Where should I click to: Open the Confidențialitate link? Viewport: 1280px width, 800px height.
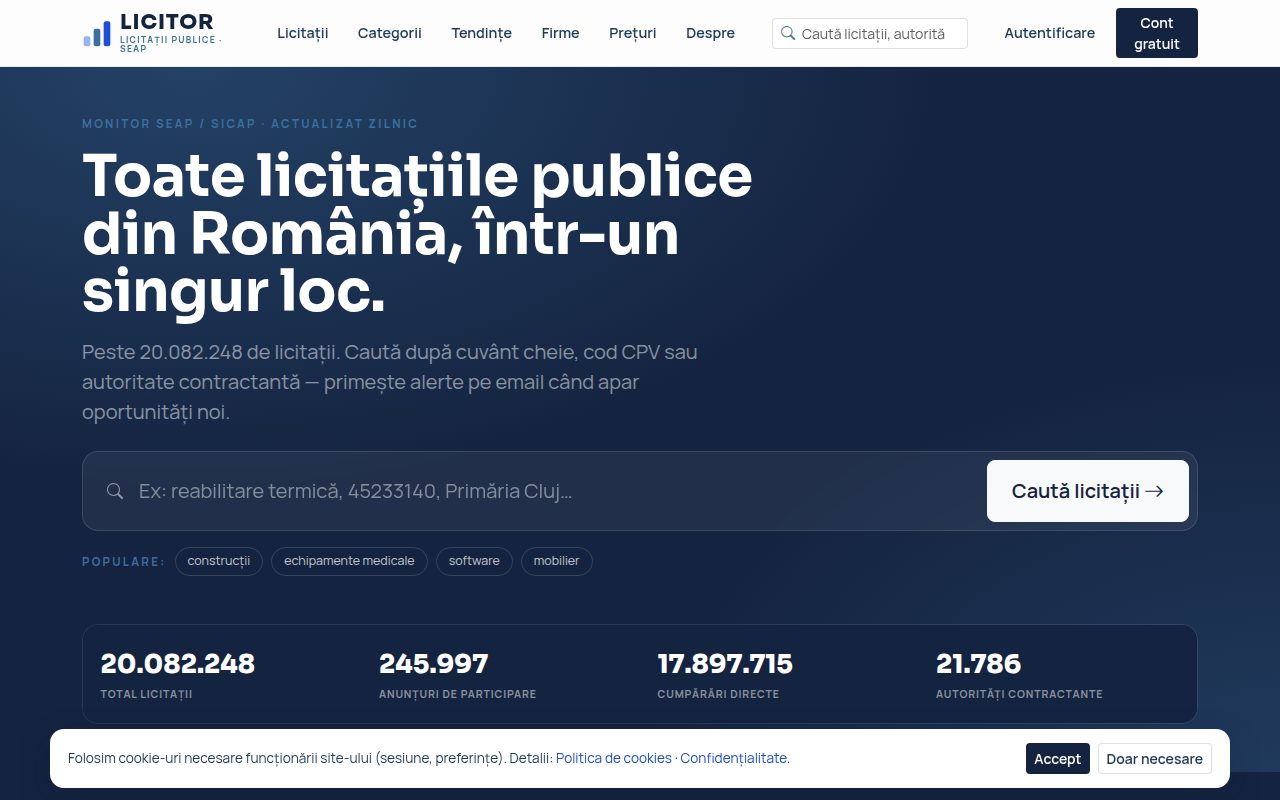734,758
